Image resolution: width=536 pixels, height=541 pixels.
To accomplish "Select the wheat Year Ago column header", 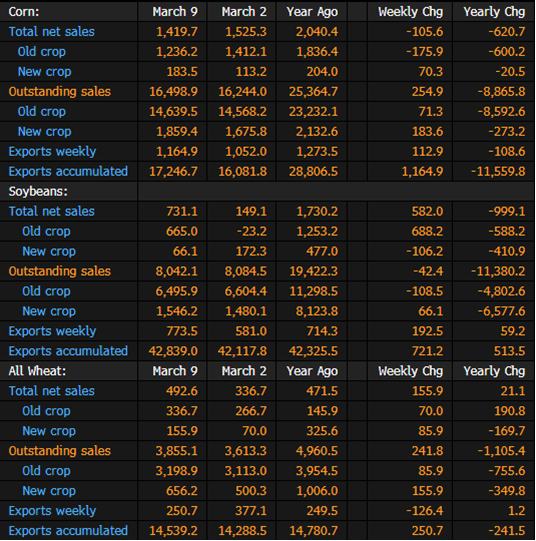I will (312, 371).
